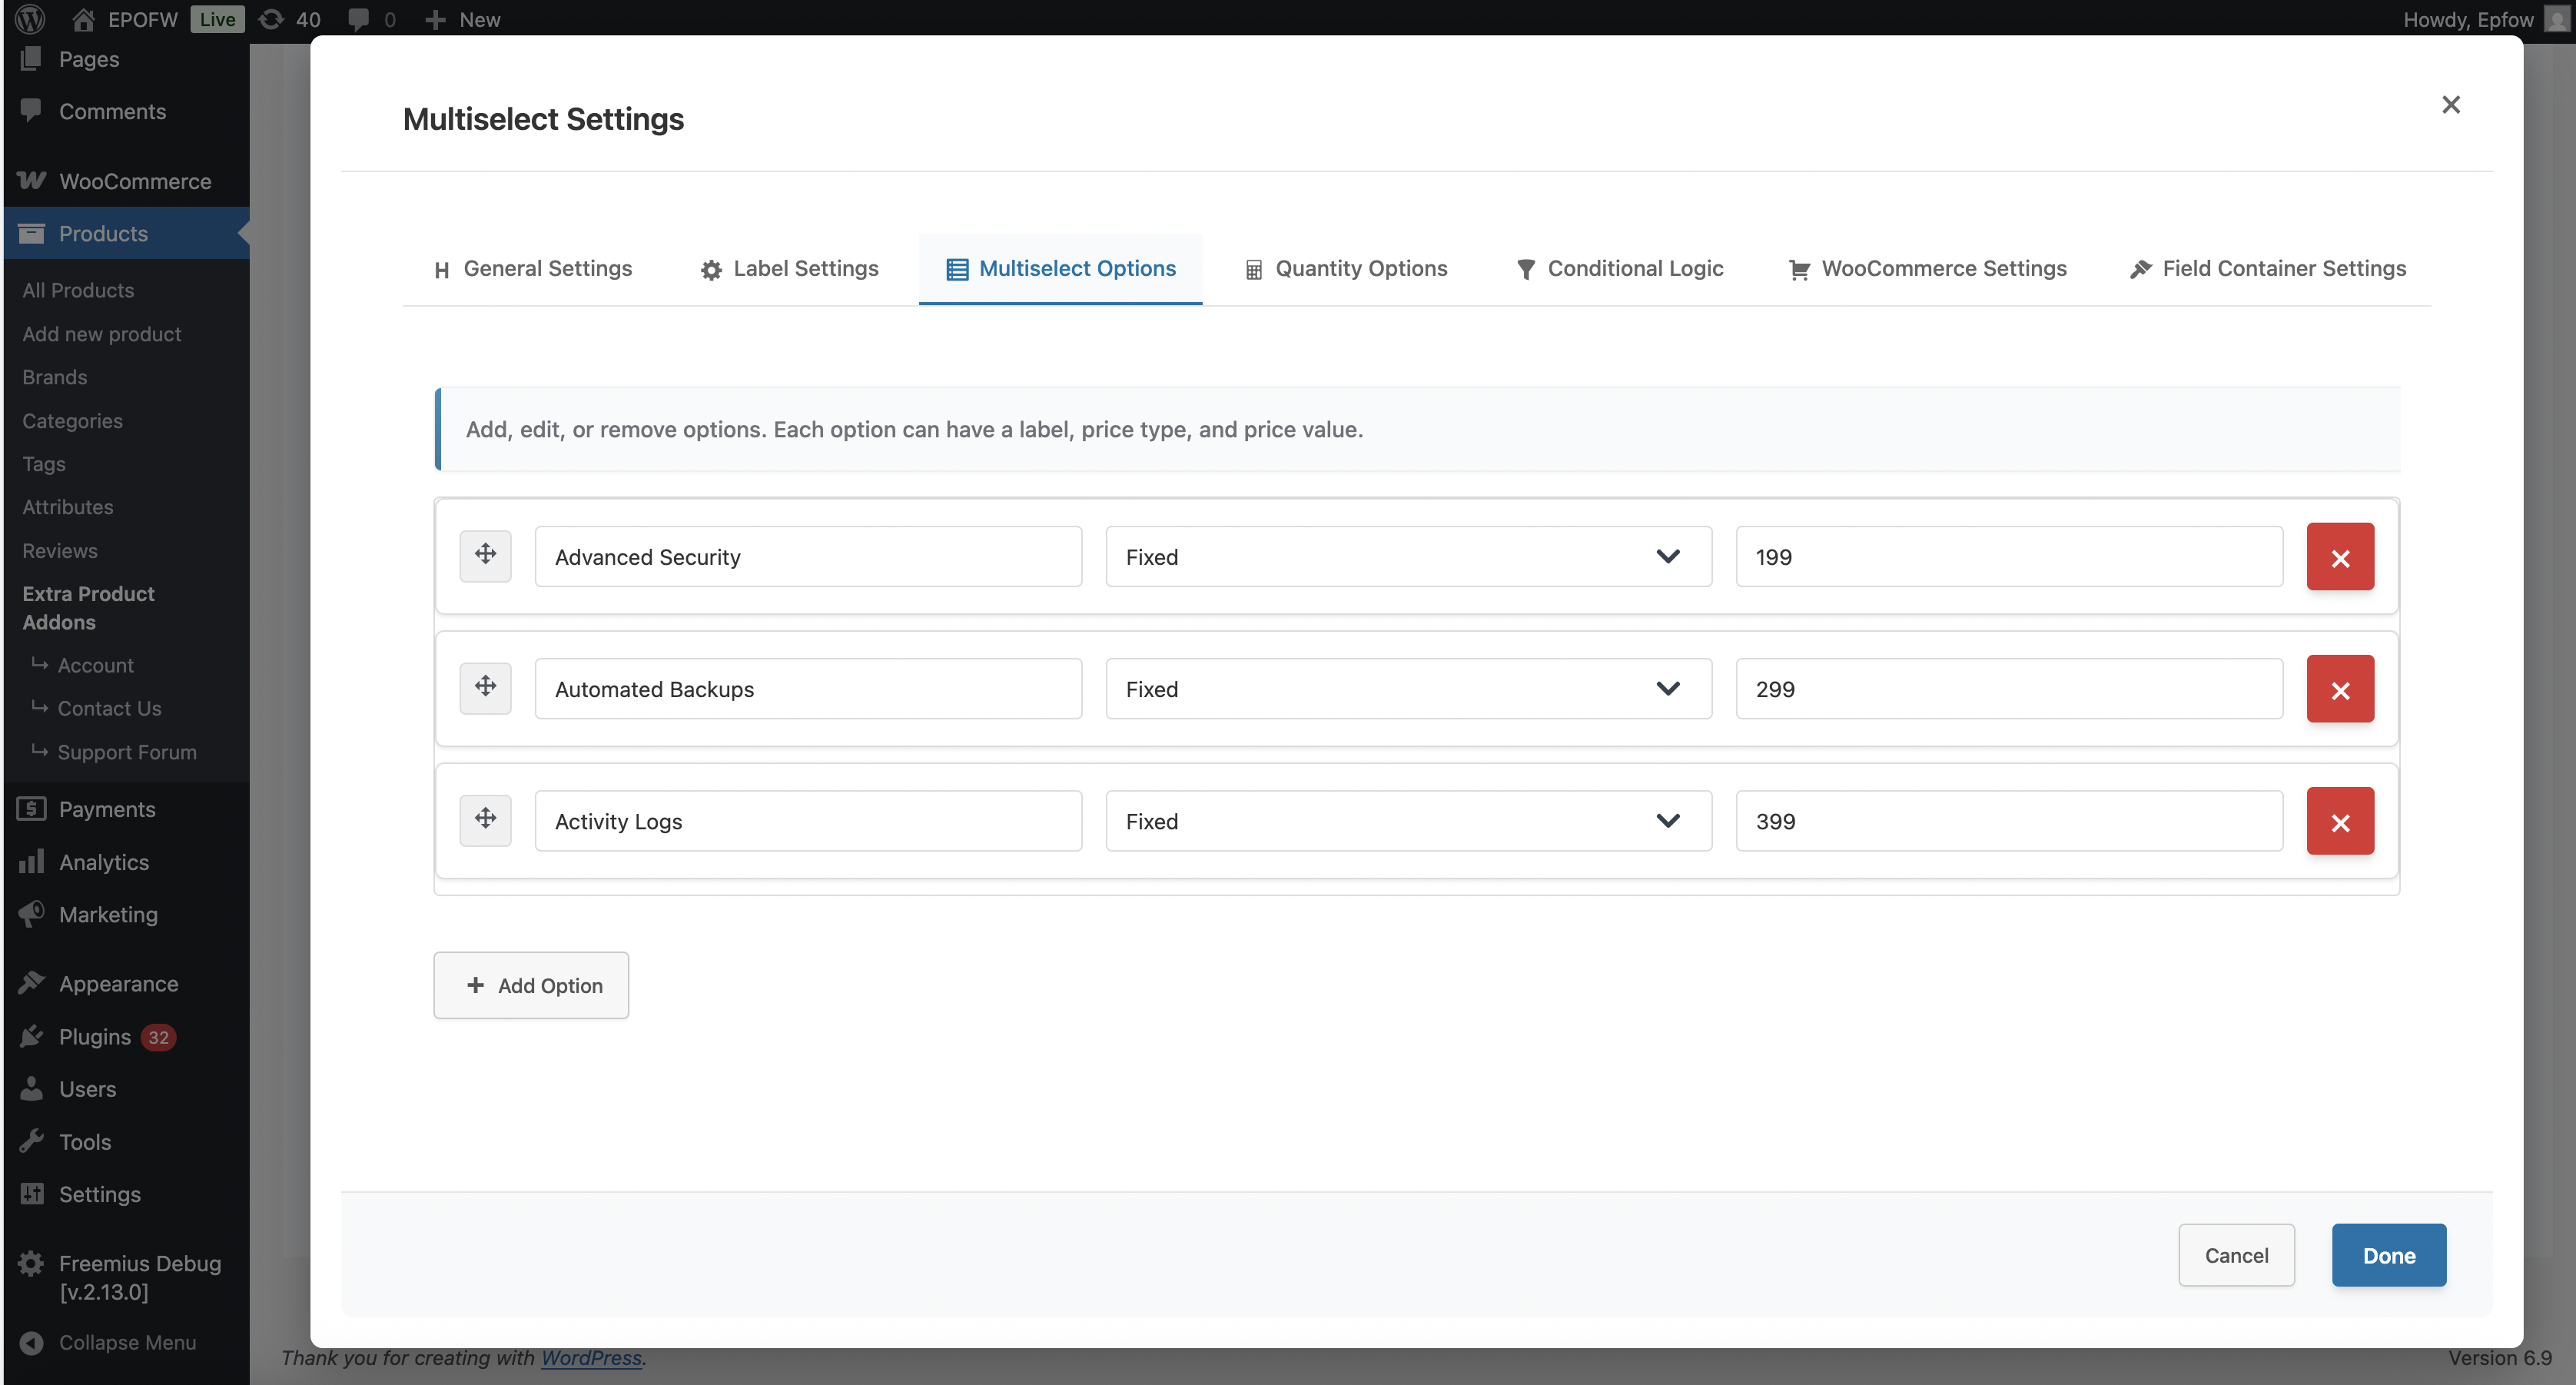Go to Label Settings tab
This screenshot has width=2576, height=1385.
coord(789,268)
